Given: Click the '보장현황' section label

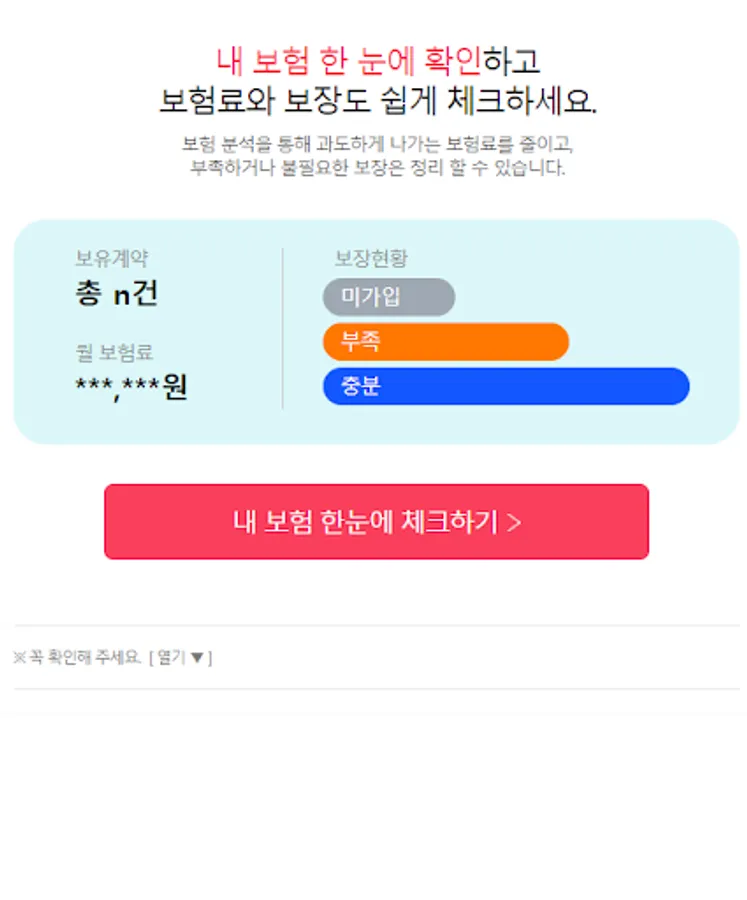Looking at the screenshot, I should point(371,259).
